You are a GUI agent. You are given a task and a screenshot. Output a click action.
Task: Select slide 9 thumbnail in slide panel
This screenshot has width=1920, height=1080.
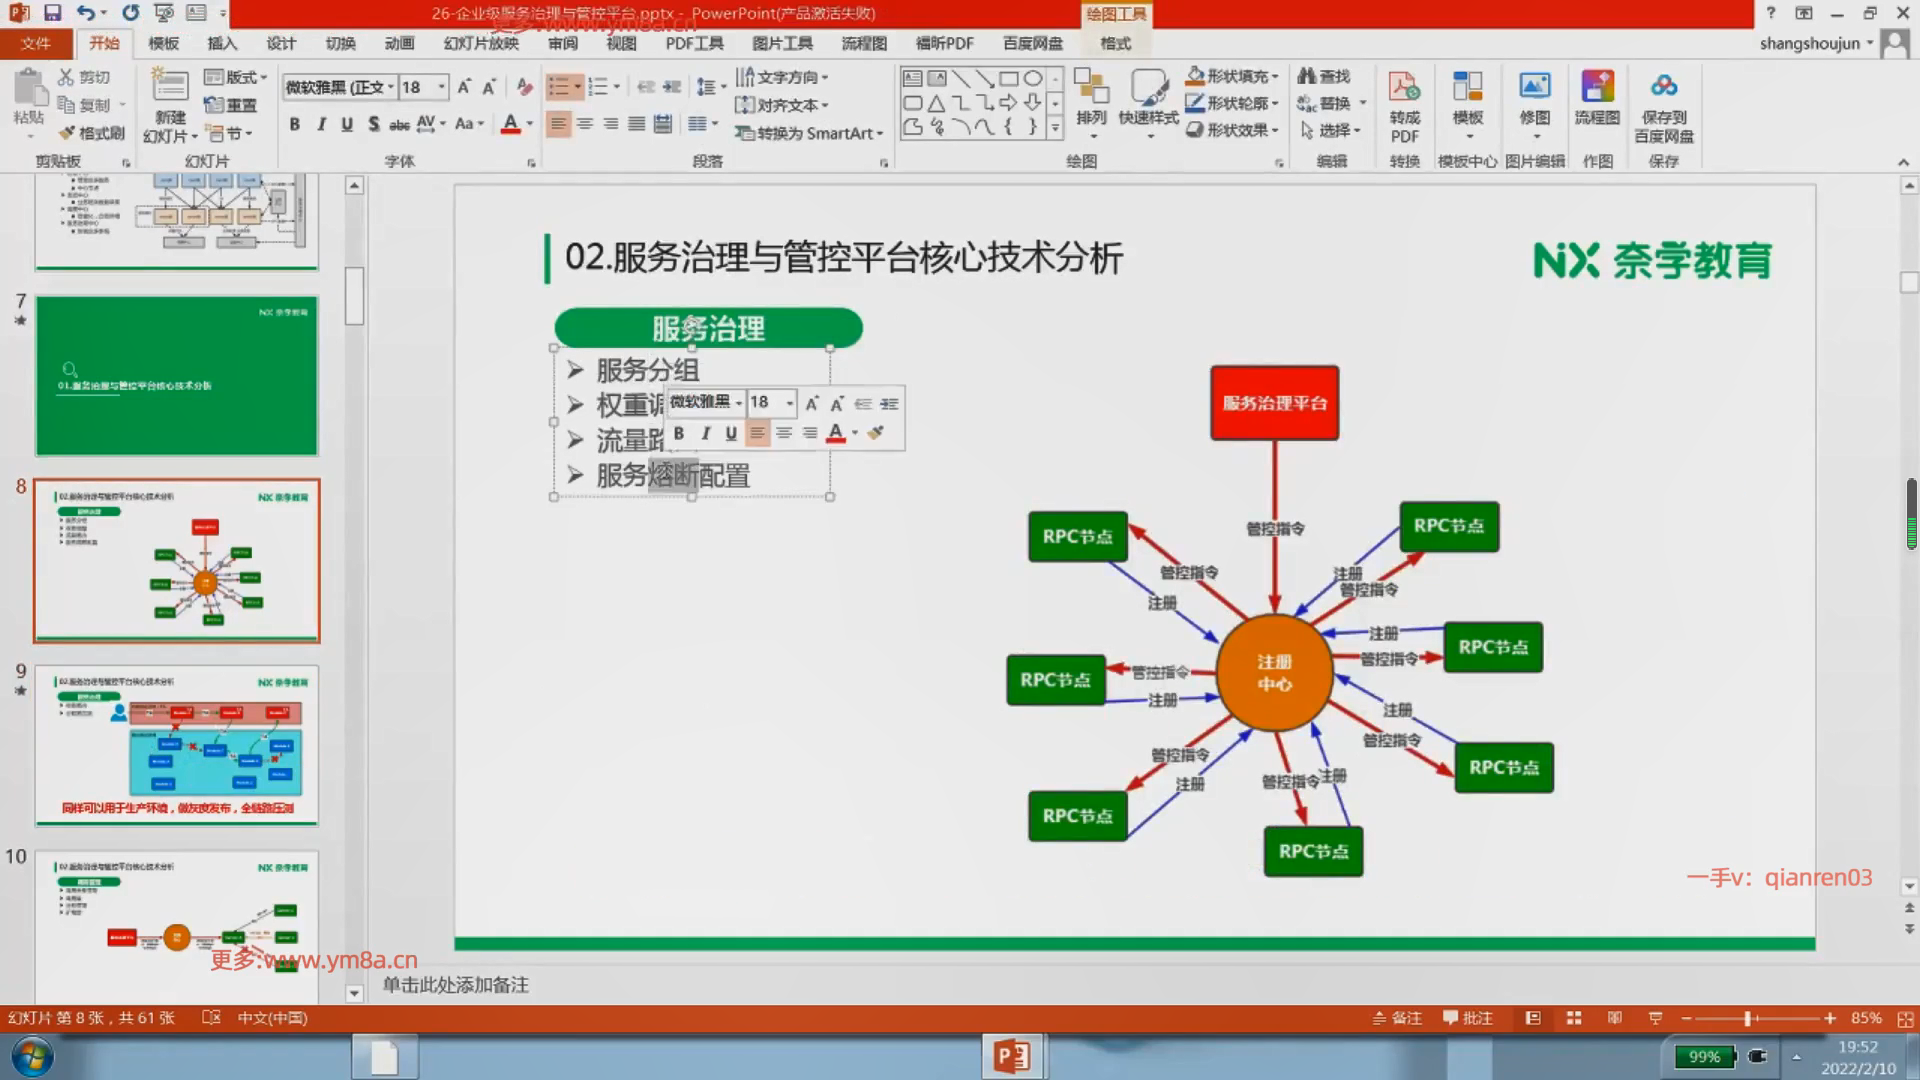point(177,745)
